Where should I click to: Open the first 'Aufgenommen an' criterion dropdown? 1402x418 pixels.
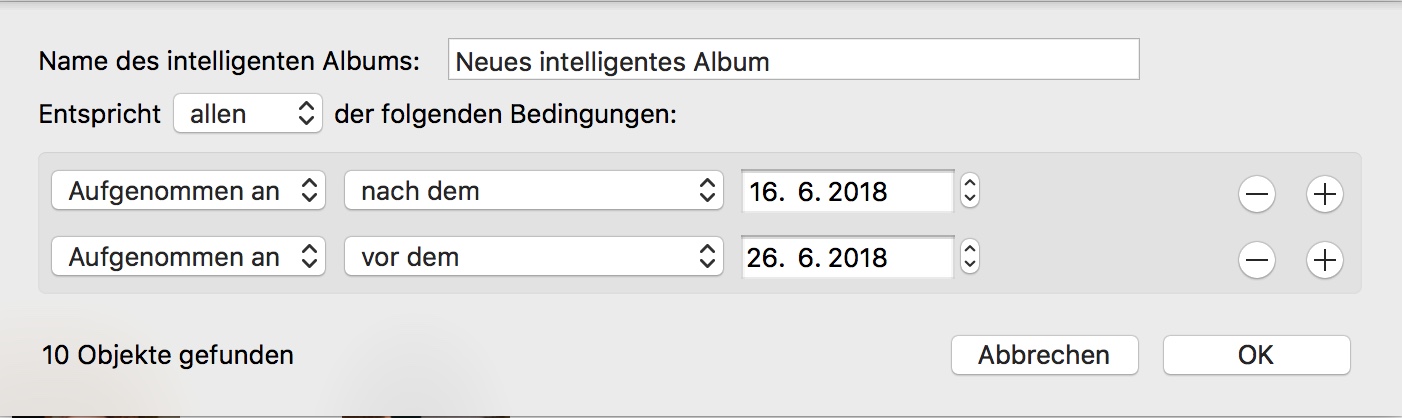pyautogui.click(x=188, y=191)
